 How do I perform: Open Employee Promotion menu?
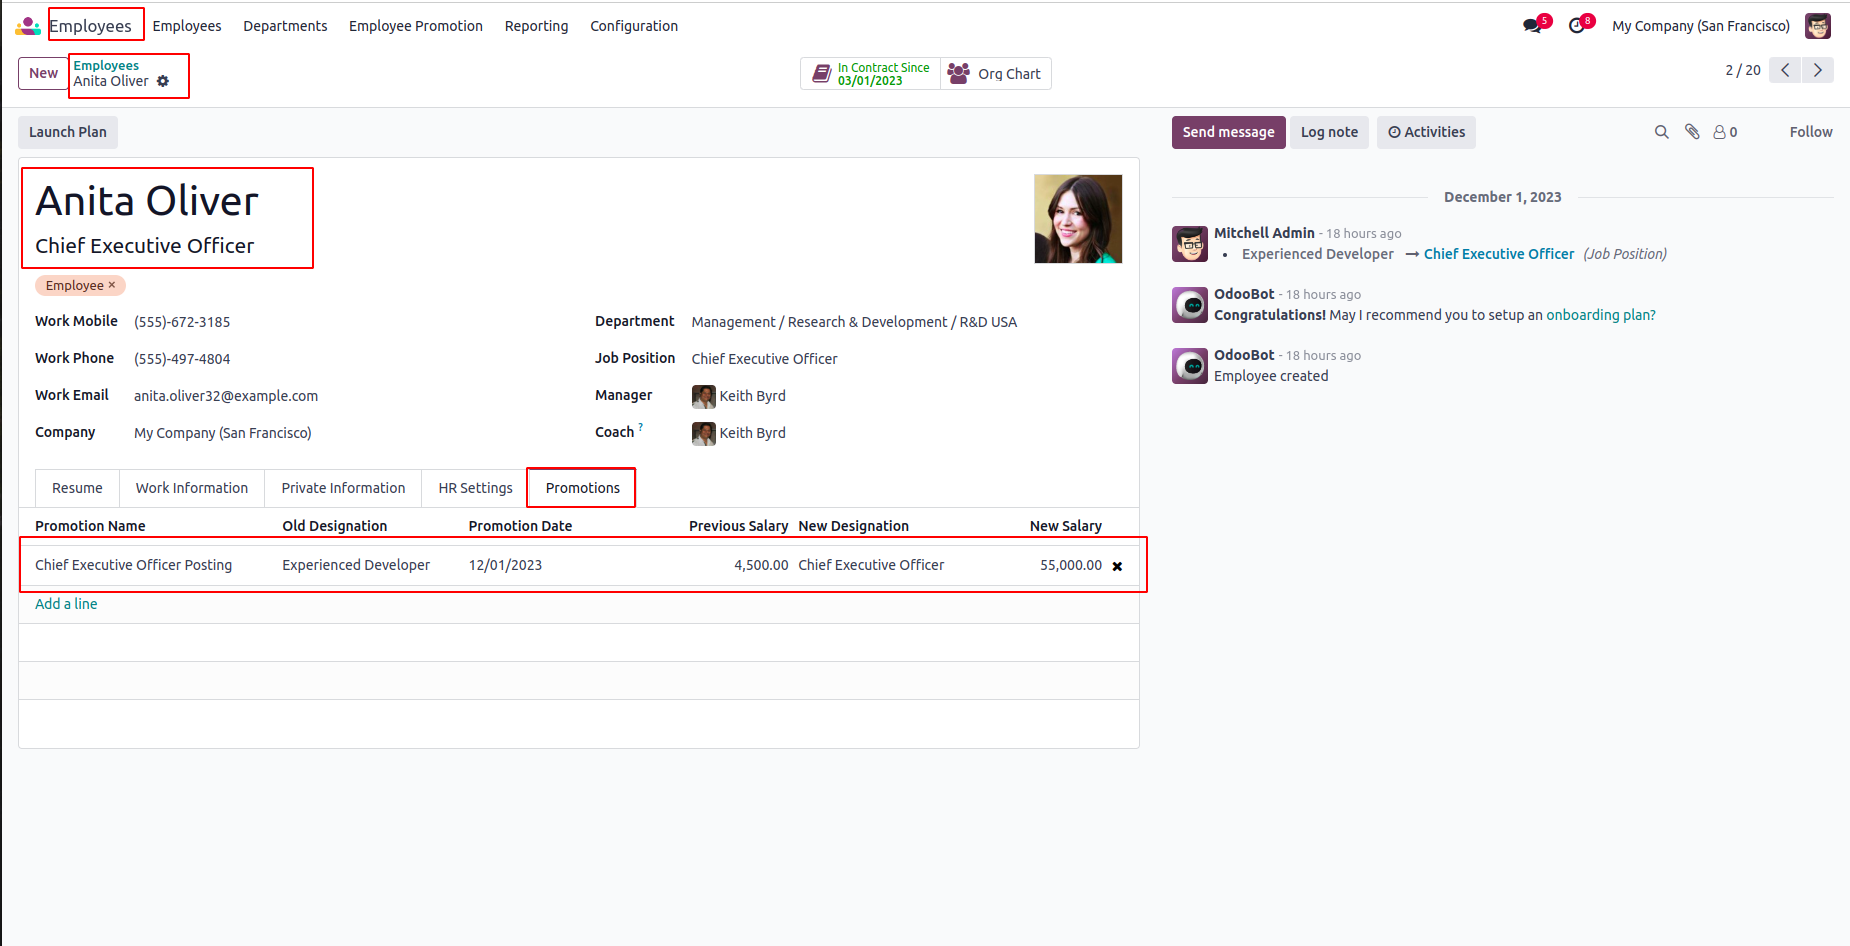[x=416, y=26]
